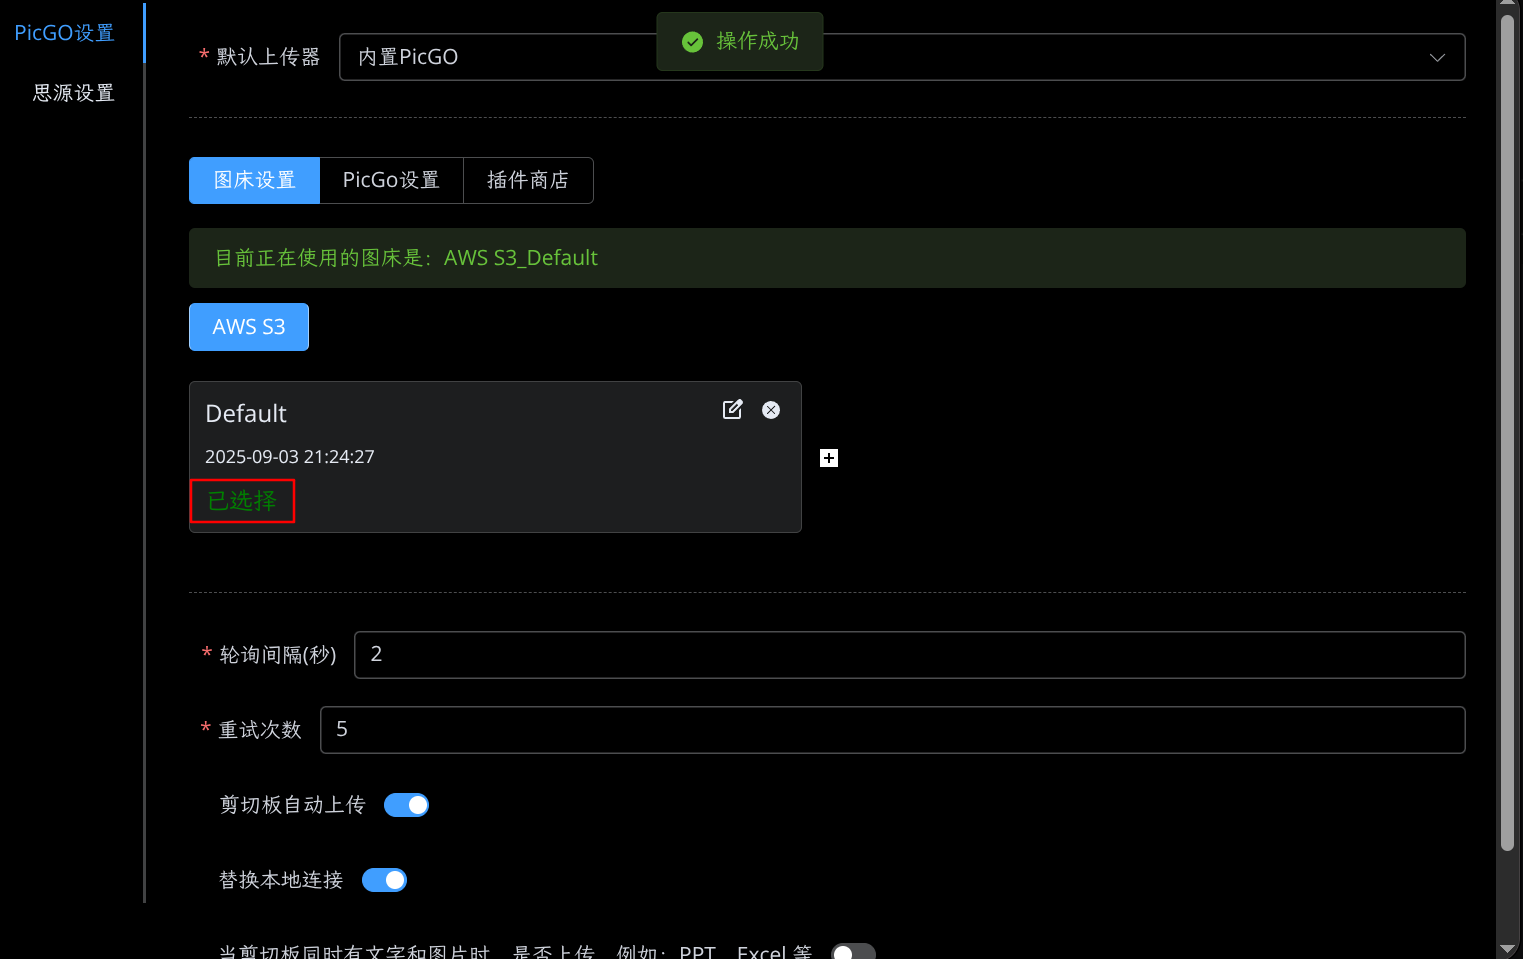Screen dimensions: 1523x959
Task: Click the vertical scrollbar thumb
Action: [x=1508, y=432]
